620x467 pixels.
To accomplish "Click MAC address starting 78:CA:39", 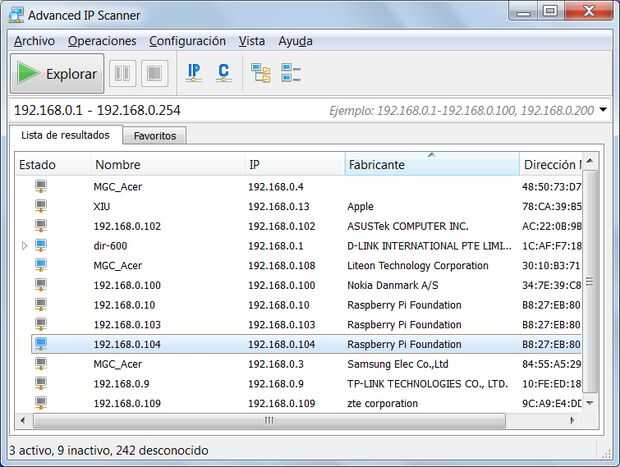I will point(552,206).
